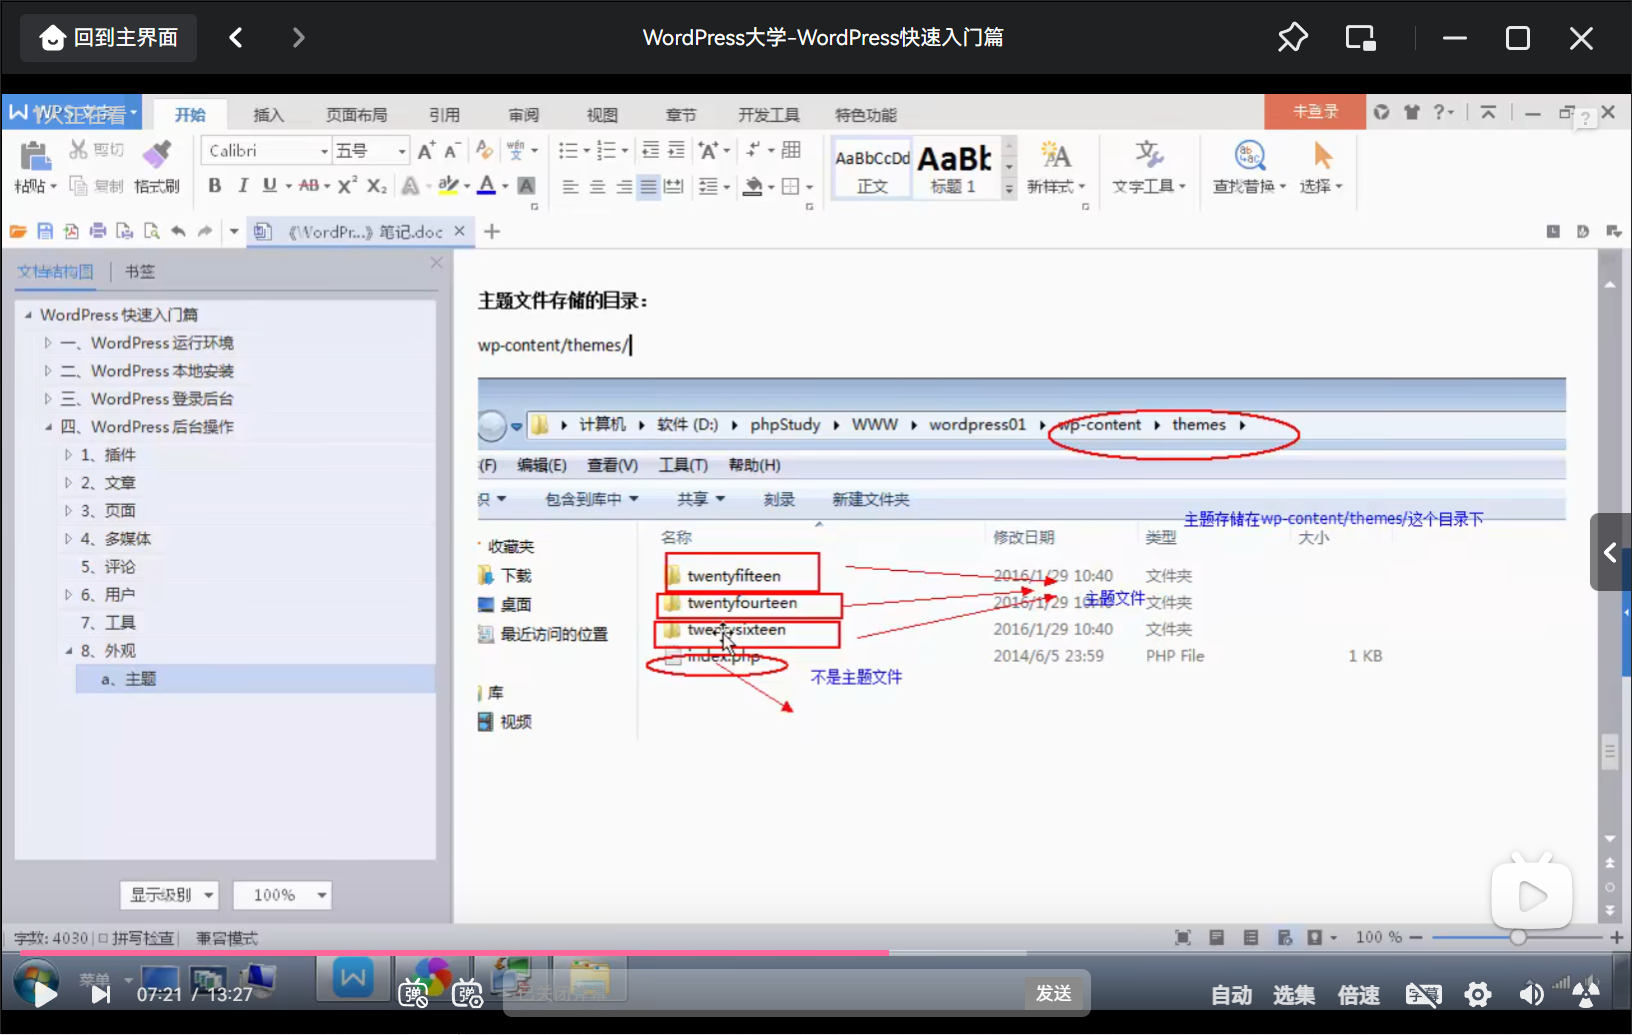Skip to the next episode

[101, 994]
